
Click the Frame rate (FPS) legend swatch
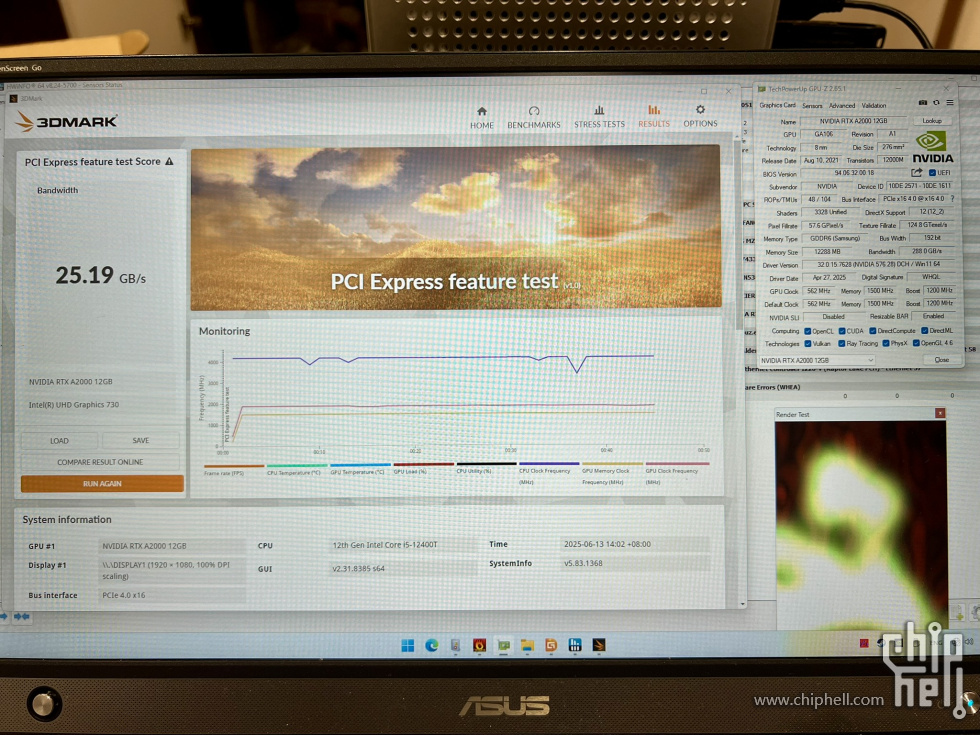pos(234,466)
